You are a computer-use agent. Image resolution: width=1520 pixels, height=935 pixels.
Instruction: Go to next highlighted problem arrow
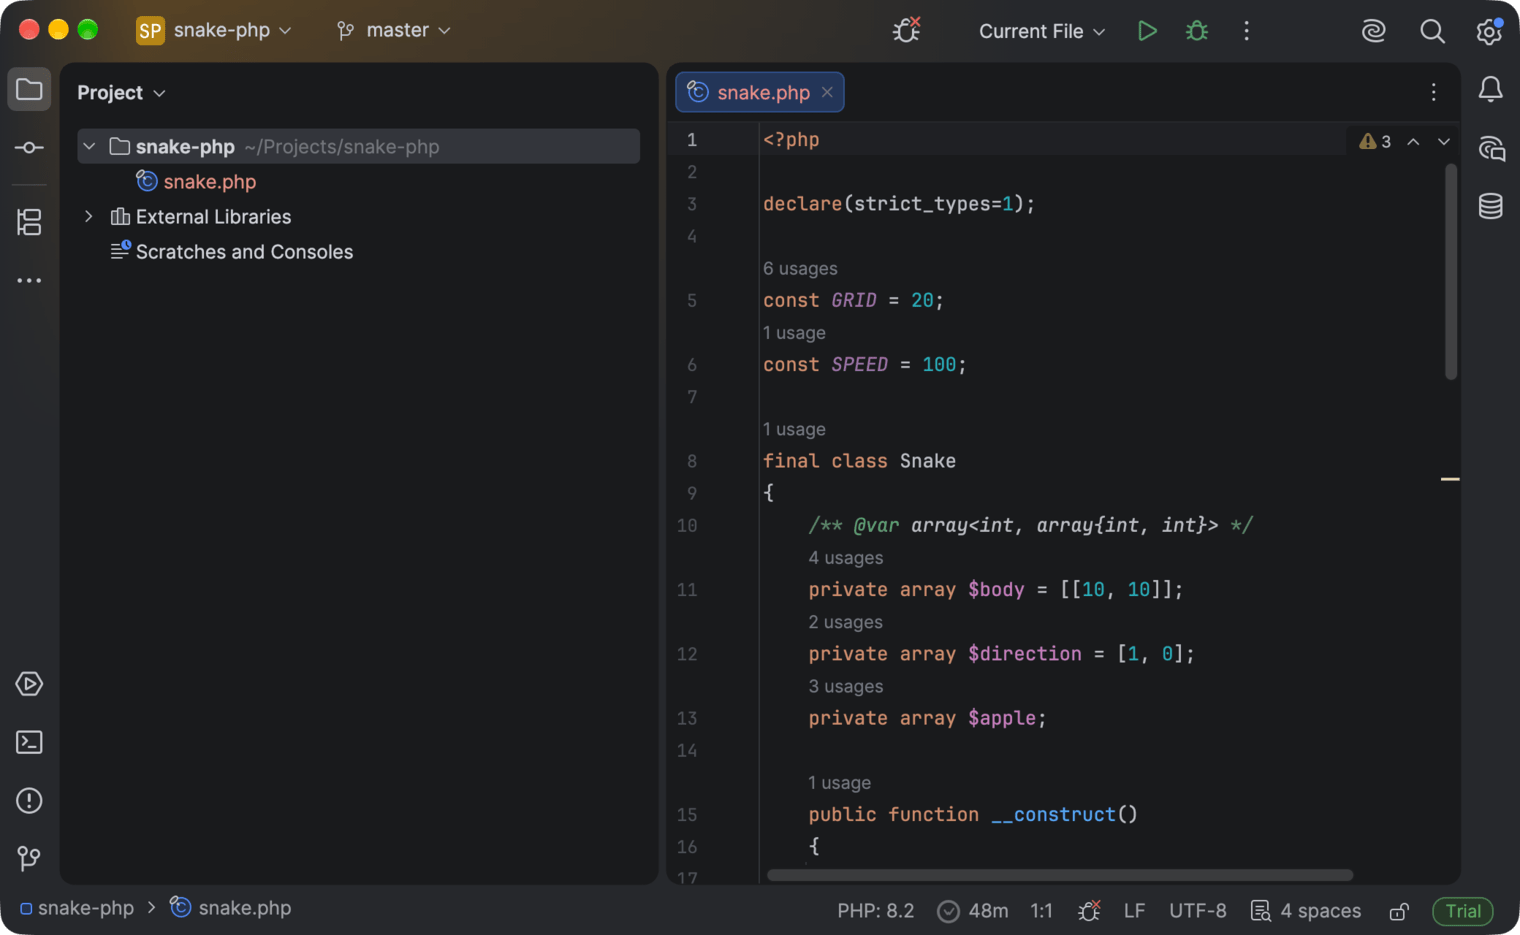click(1443, 142)
